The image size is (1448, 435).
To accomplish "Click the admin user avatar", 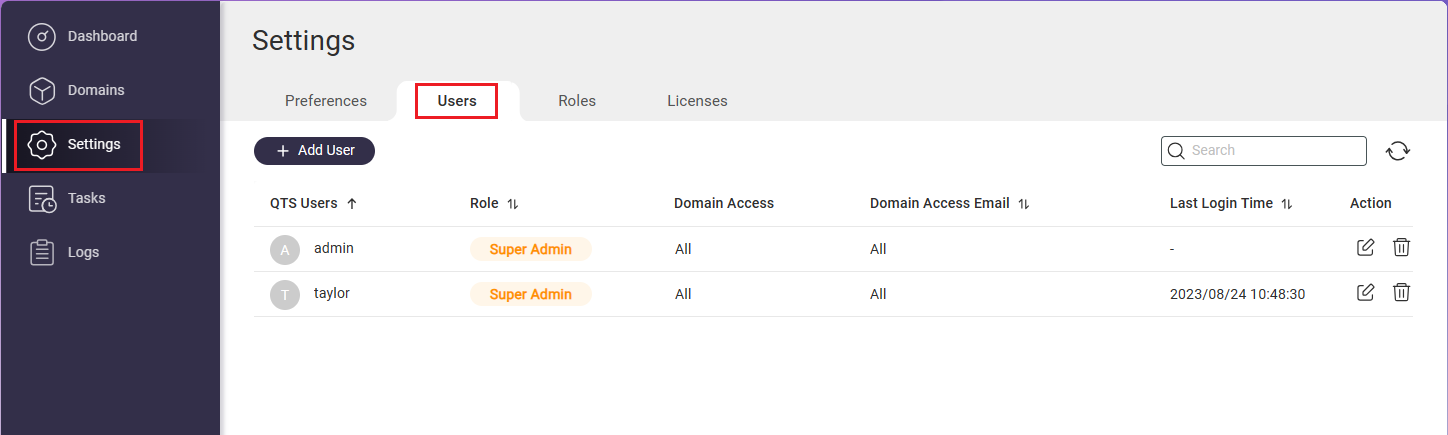I will pos(285,250).
